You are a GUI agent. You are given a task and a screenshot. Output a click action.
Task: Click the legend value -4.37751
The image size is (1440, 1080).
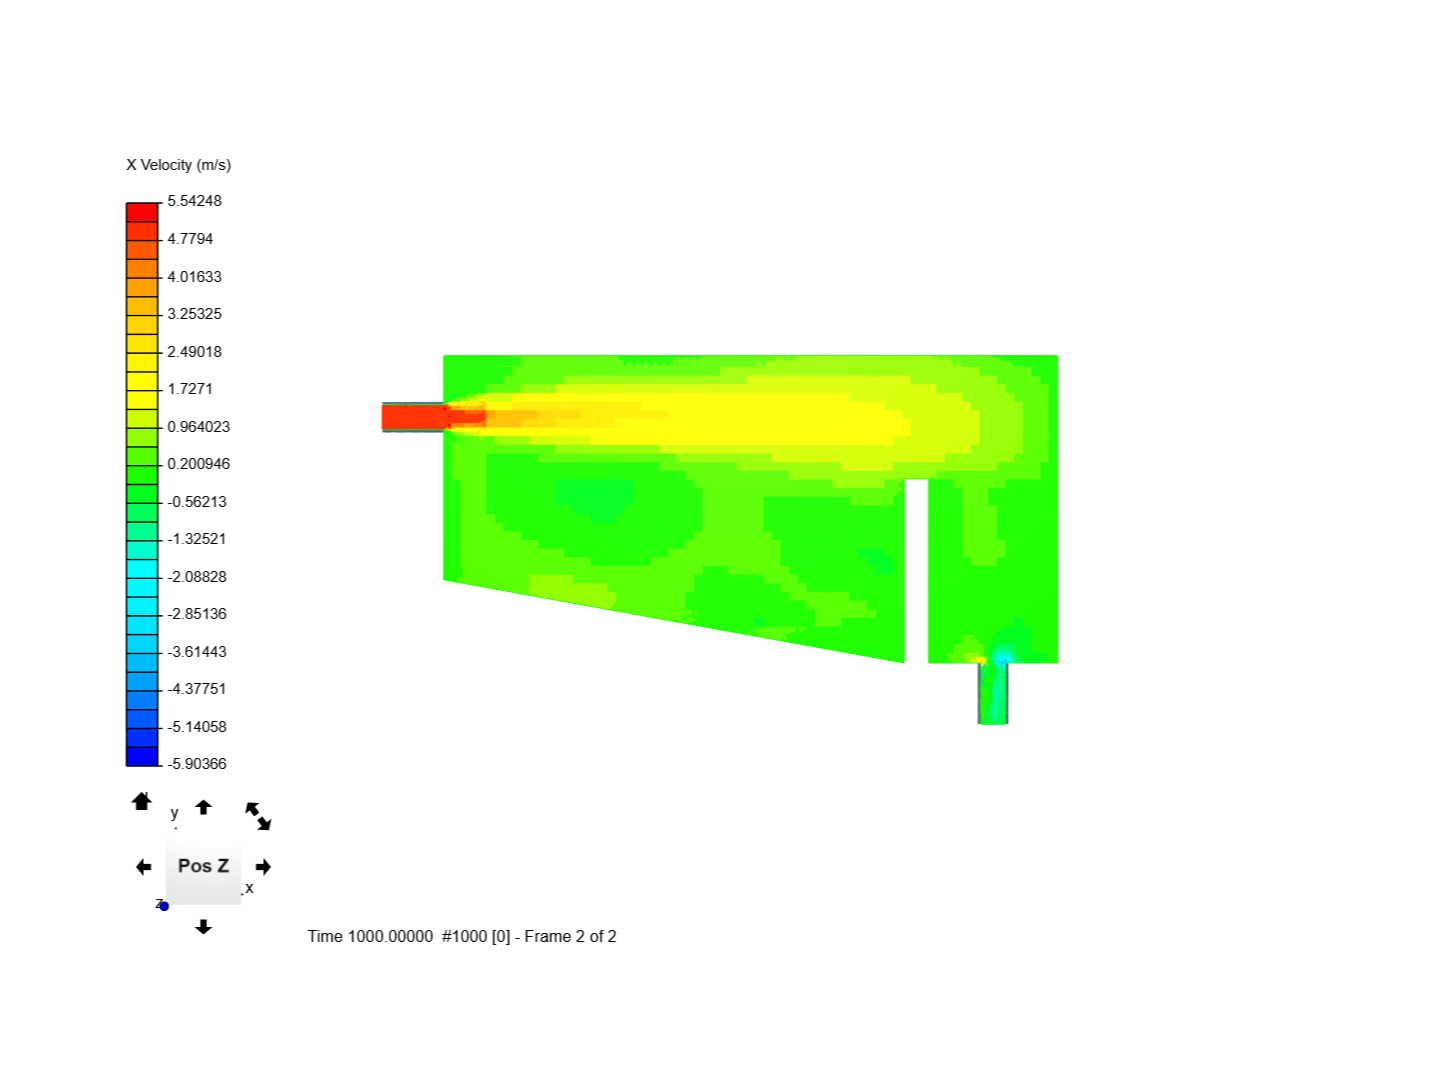197,689
